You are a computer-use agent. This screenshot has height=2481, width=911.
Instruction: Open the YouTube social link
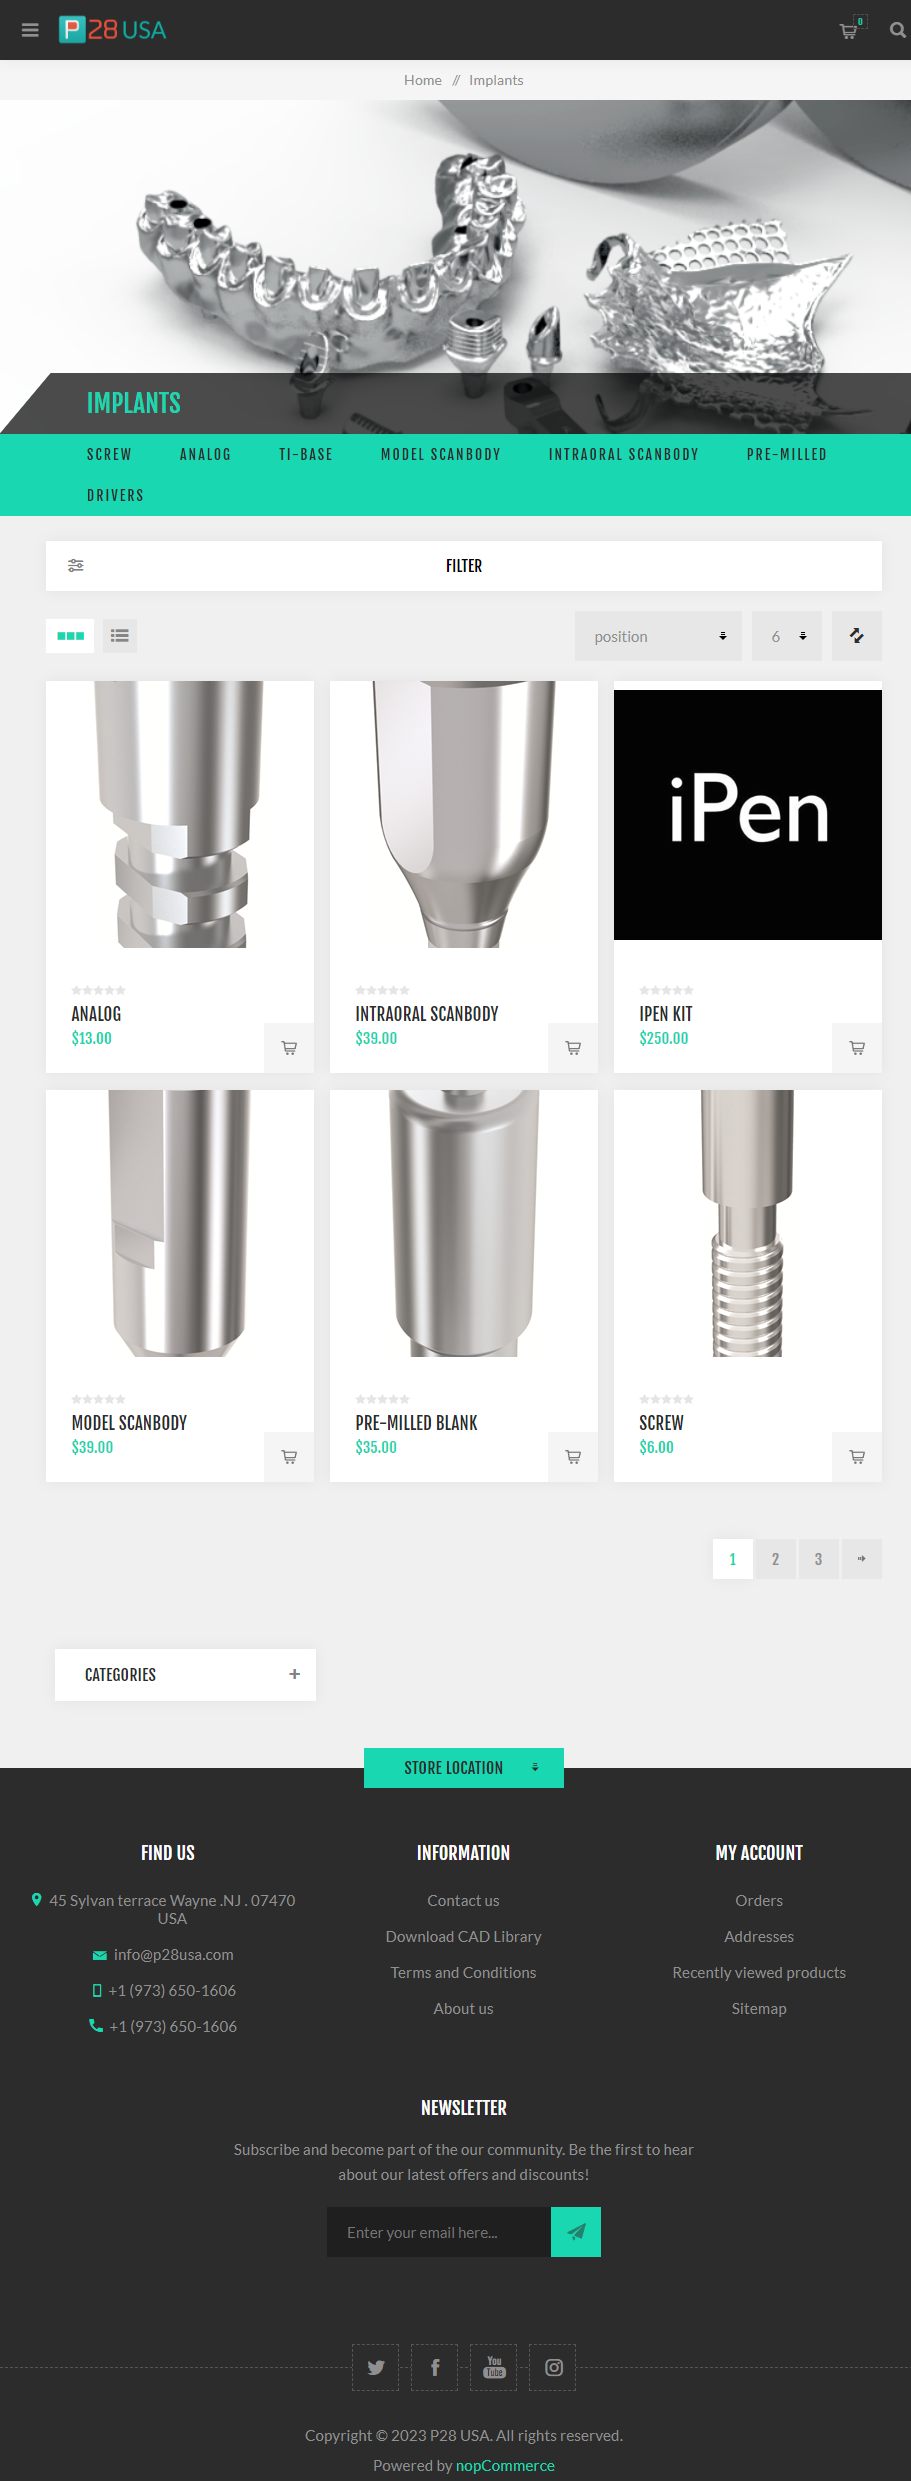click(494, 2367)
